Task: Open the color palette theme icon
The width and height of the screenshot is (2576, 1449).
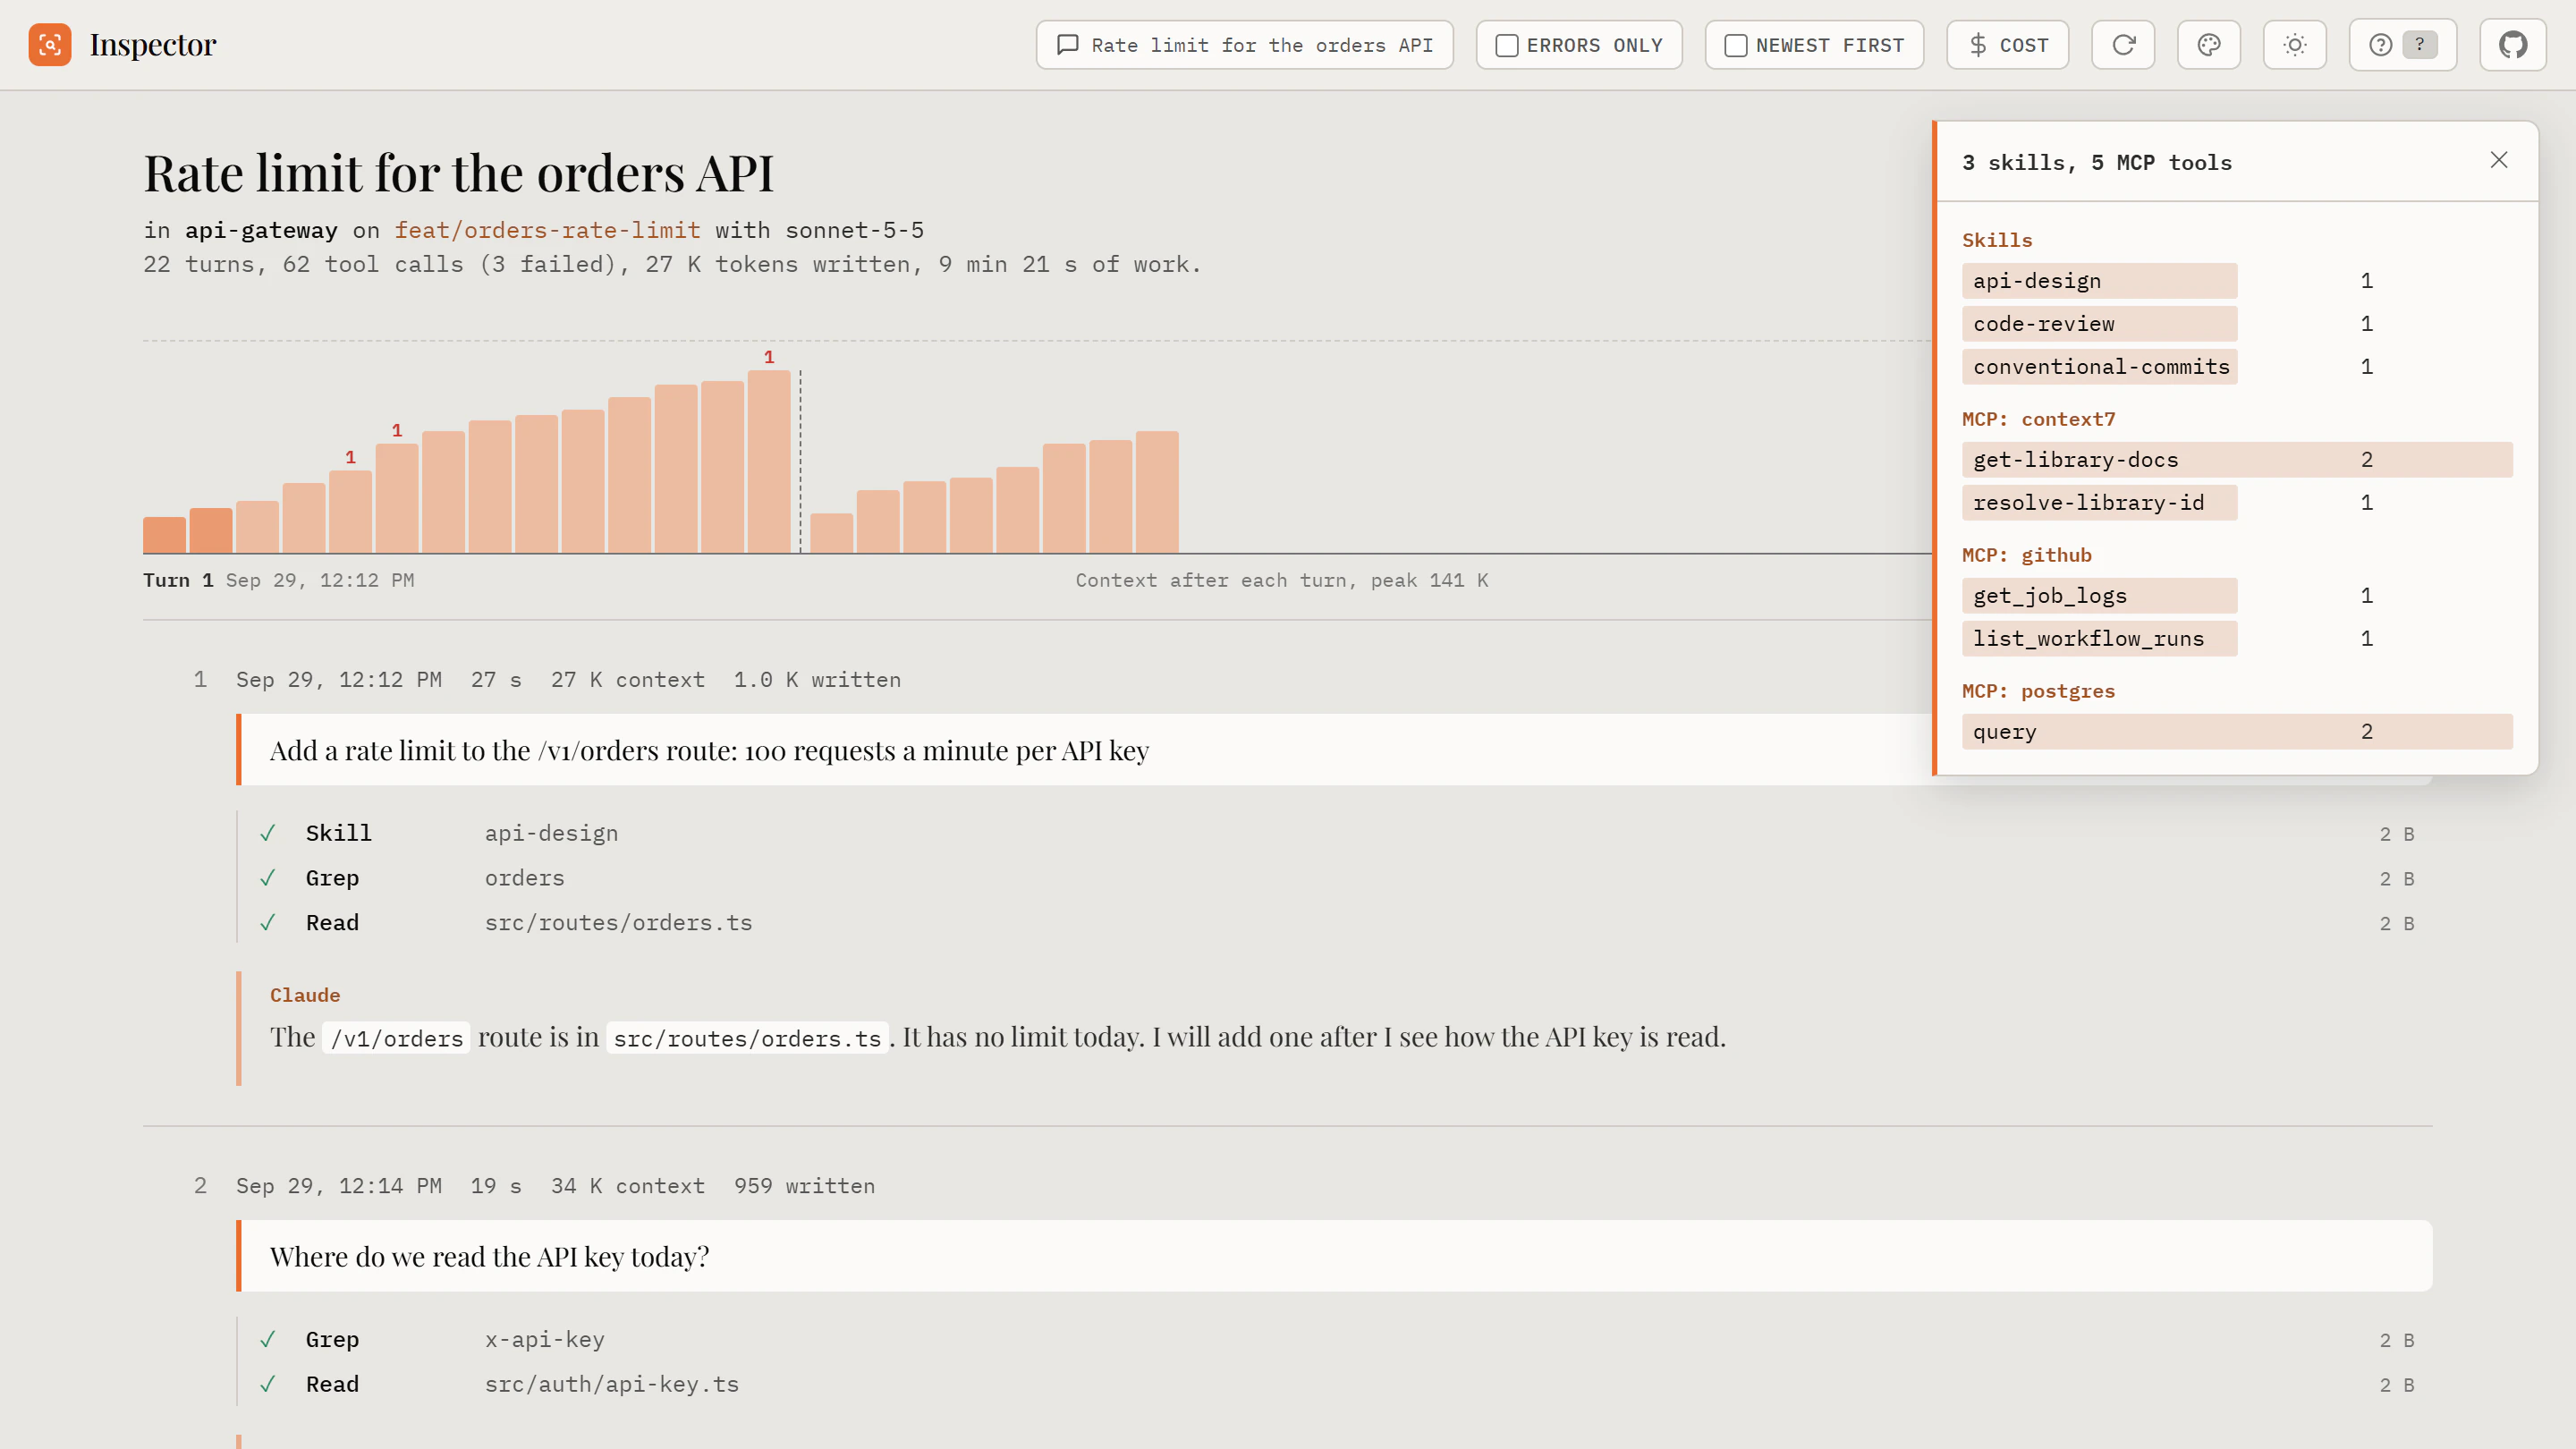Action: (2209, 45)
